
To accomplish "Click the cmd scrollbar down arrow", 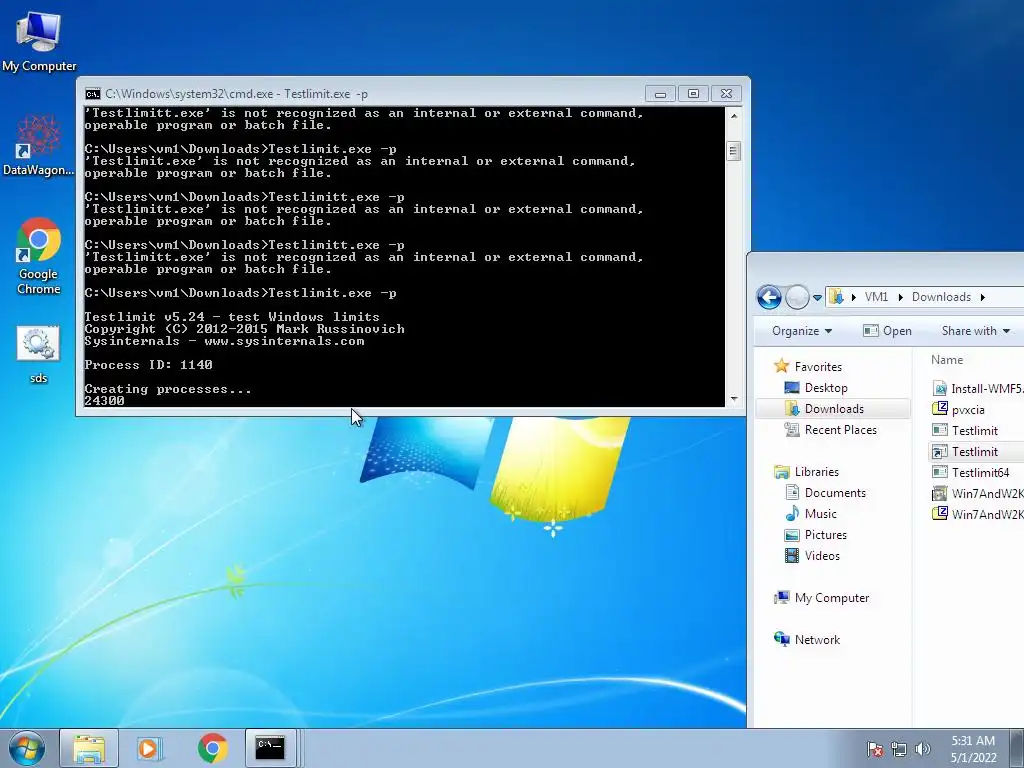I will pyautogui.click(x=733, y=398).
